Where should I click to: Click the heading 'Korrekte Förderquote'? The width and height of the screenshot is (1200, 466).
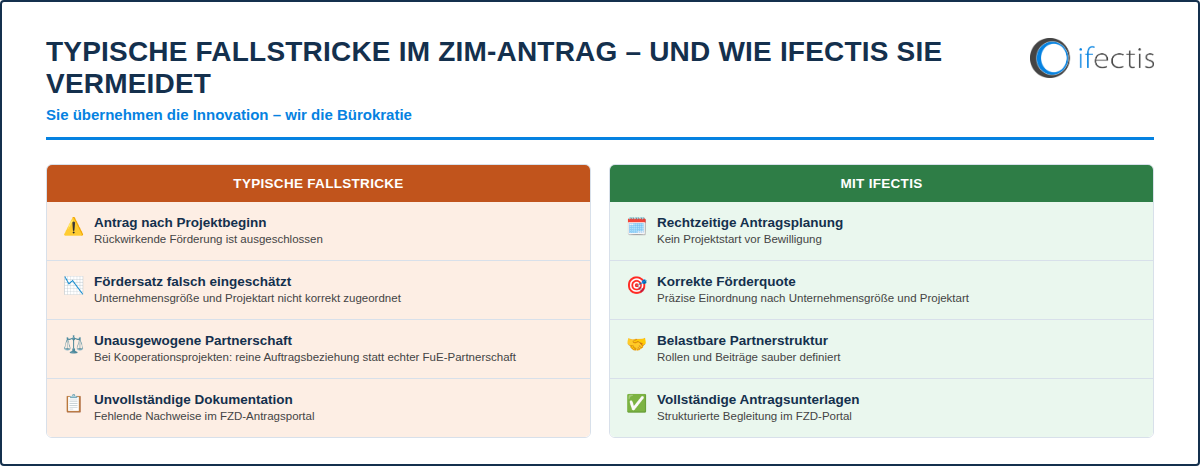click(x=726, y=281)
